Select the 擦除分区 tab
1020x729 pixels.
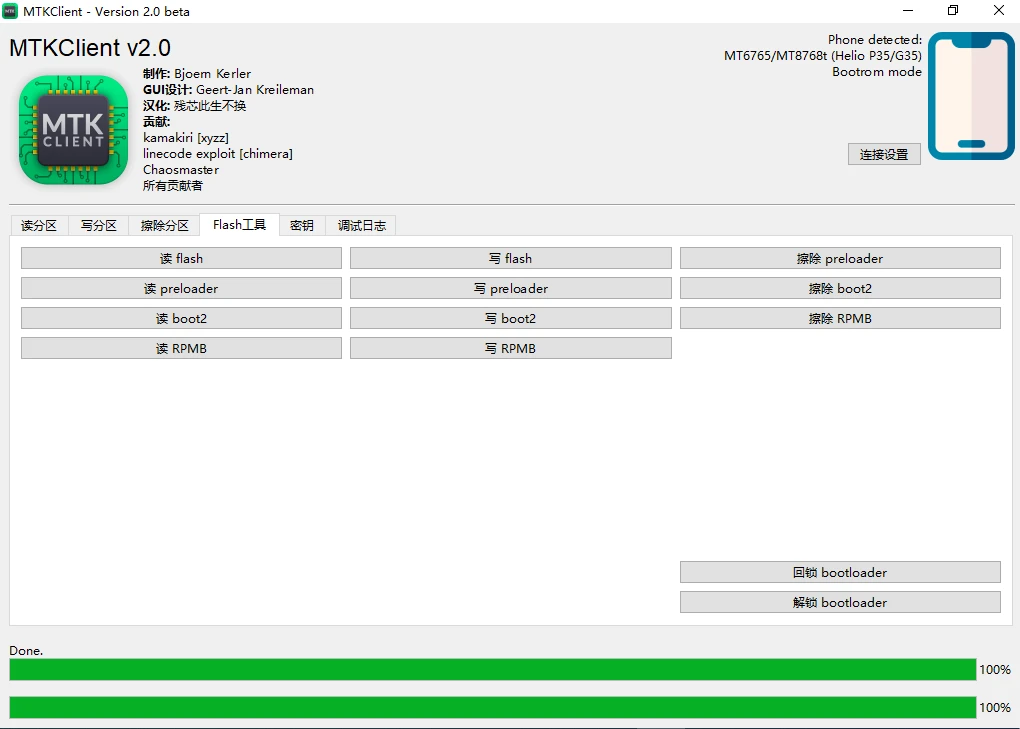click(x=164, y=225)
